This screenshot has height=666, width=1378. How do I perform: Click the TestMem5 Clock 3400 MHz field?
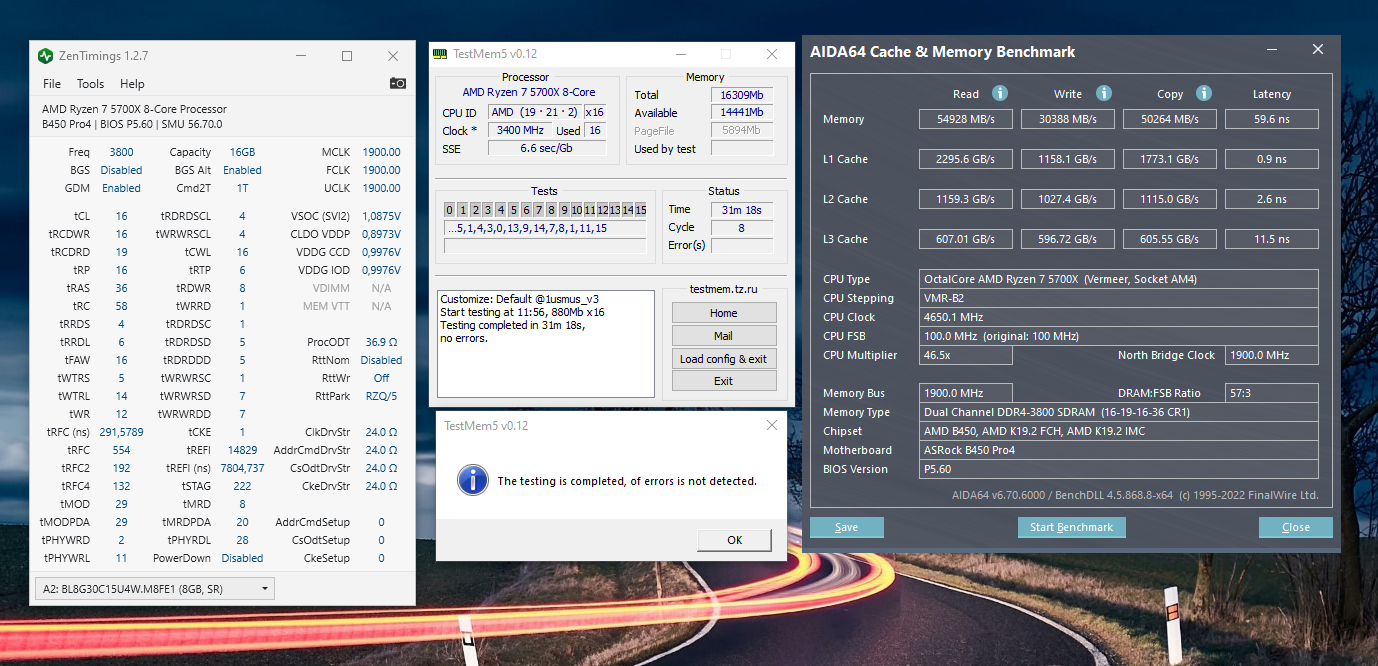click(x=519, y=130)
